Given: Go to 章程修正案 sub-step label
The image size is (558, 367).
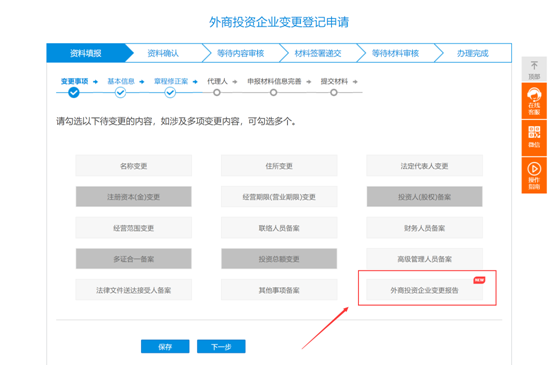Looking at the screenshot, I should [x=171, y=82].
